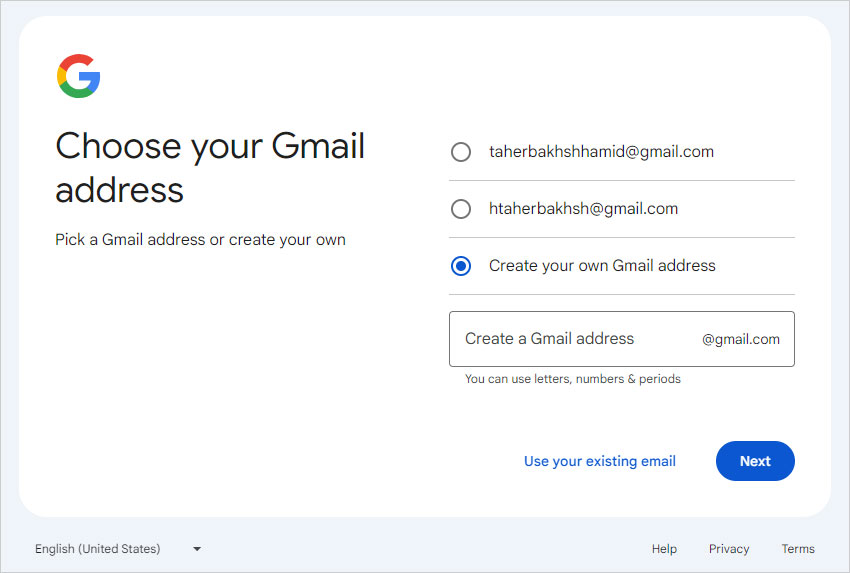Click 'Pick a Gmail address or create your own' text
Viewport: 850px width, 573px height.
pyautogui.click(x=201, y=240)
